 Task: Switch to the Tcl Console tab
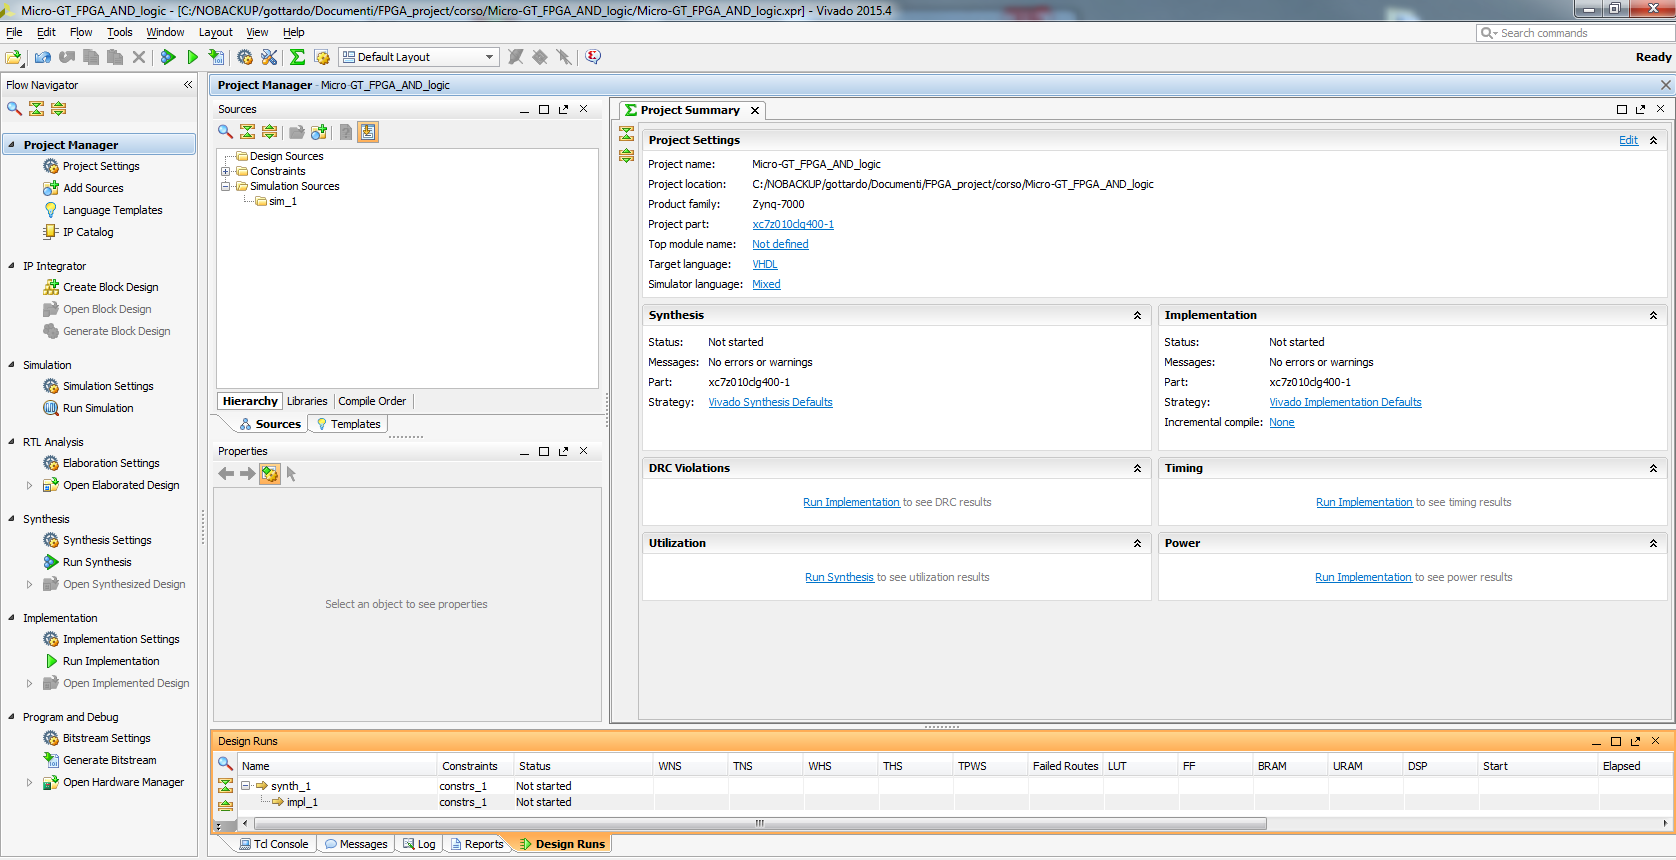tap(273, 844)
